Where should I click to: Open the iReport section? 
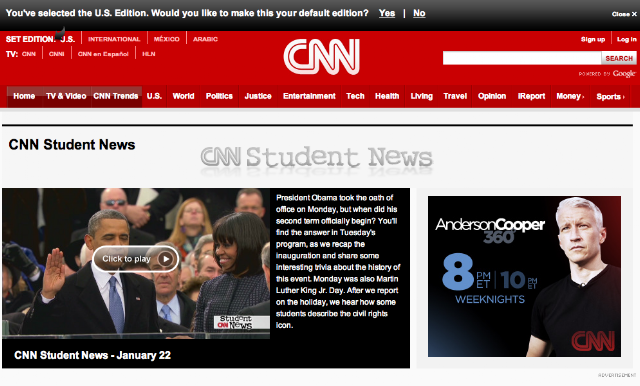[x=531, y=96]
